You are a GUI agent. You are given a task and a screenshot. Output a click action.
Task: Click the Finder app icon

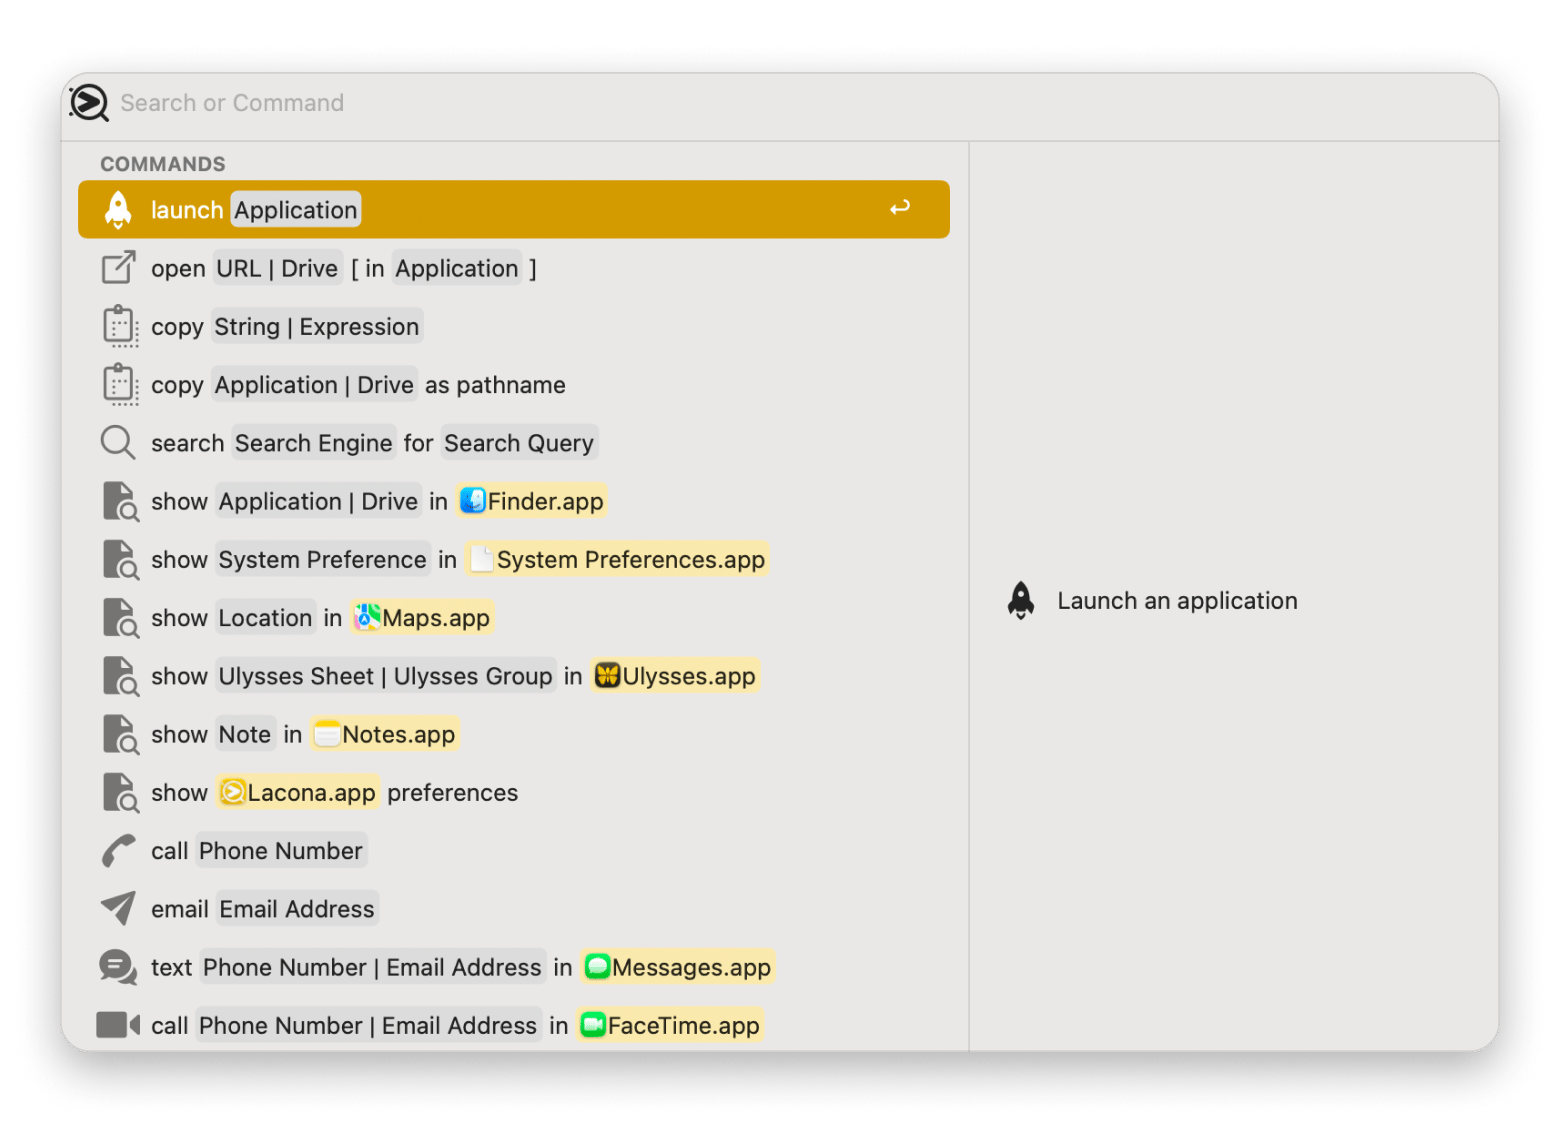coord(473,501)
